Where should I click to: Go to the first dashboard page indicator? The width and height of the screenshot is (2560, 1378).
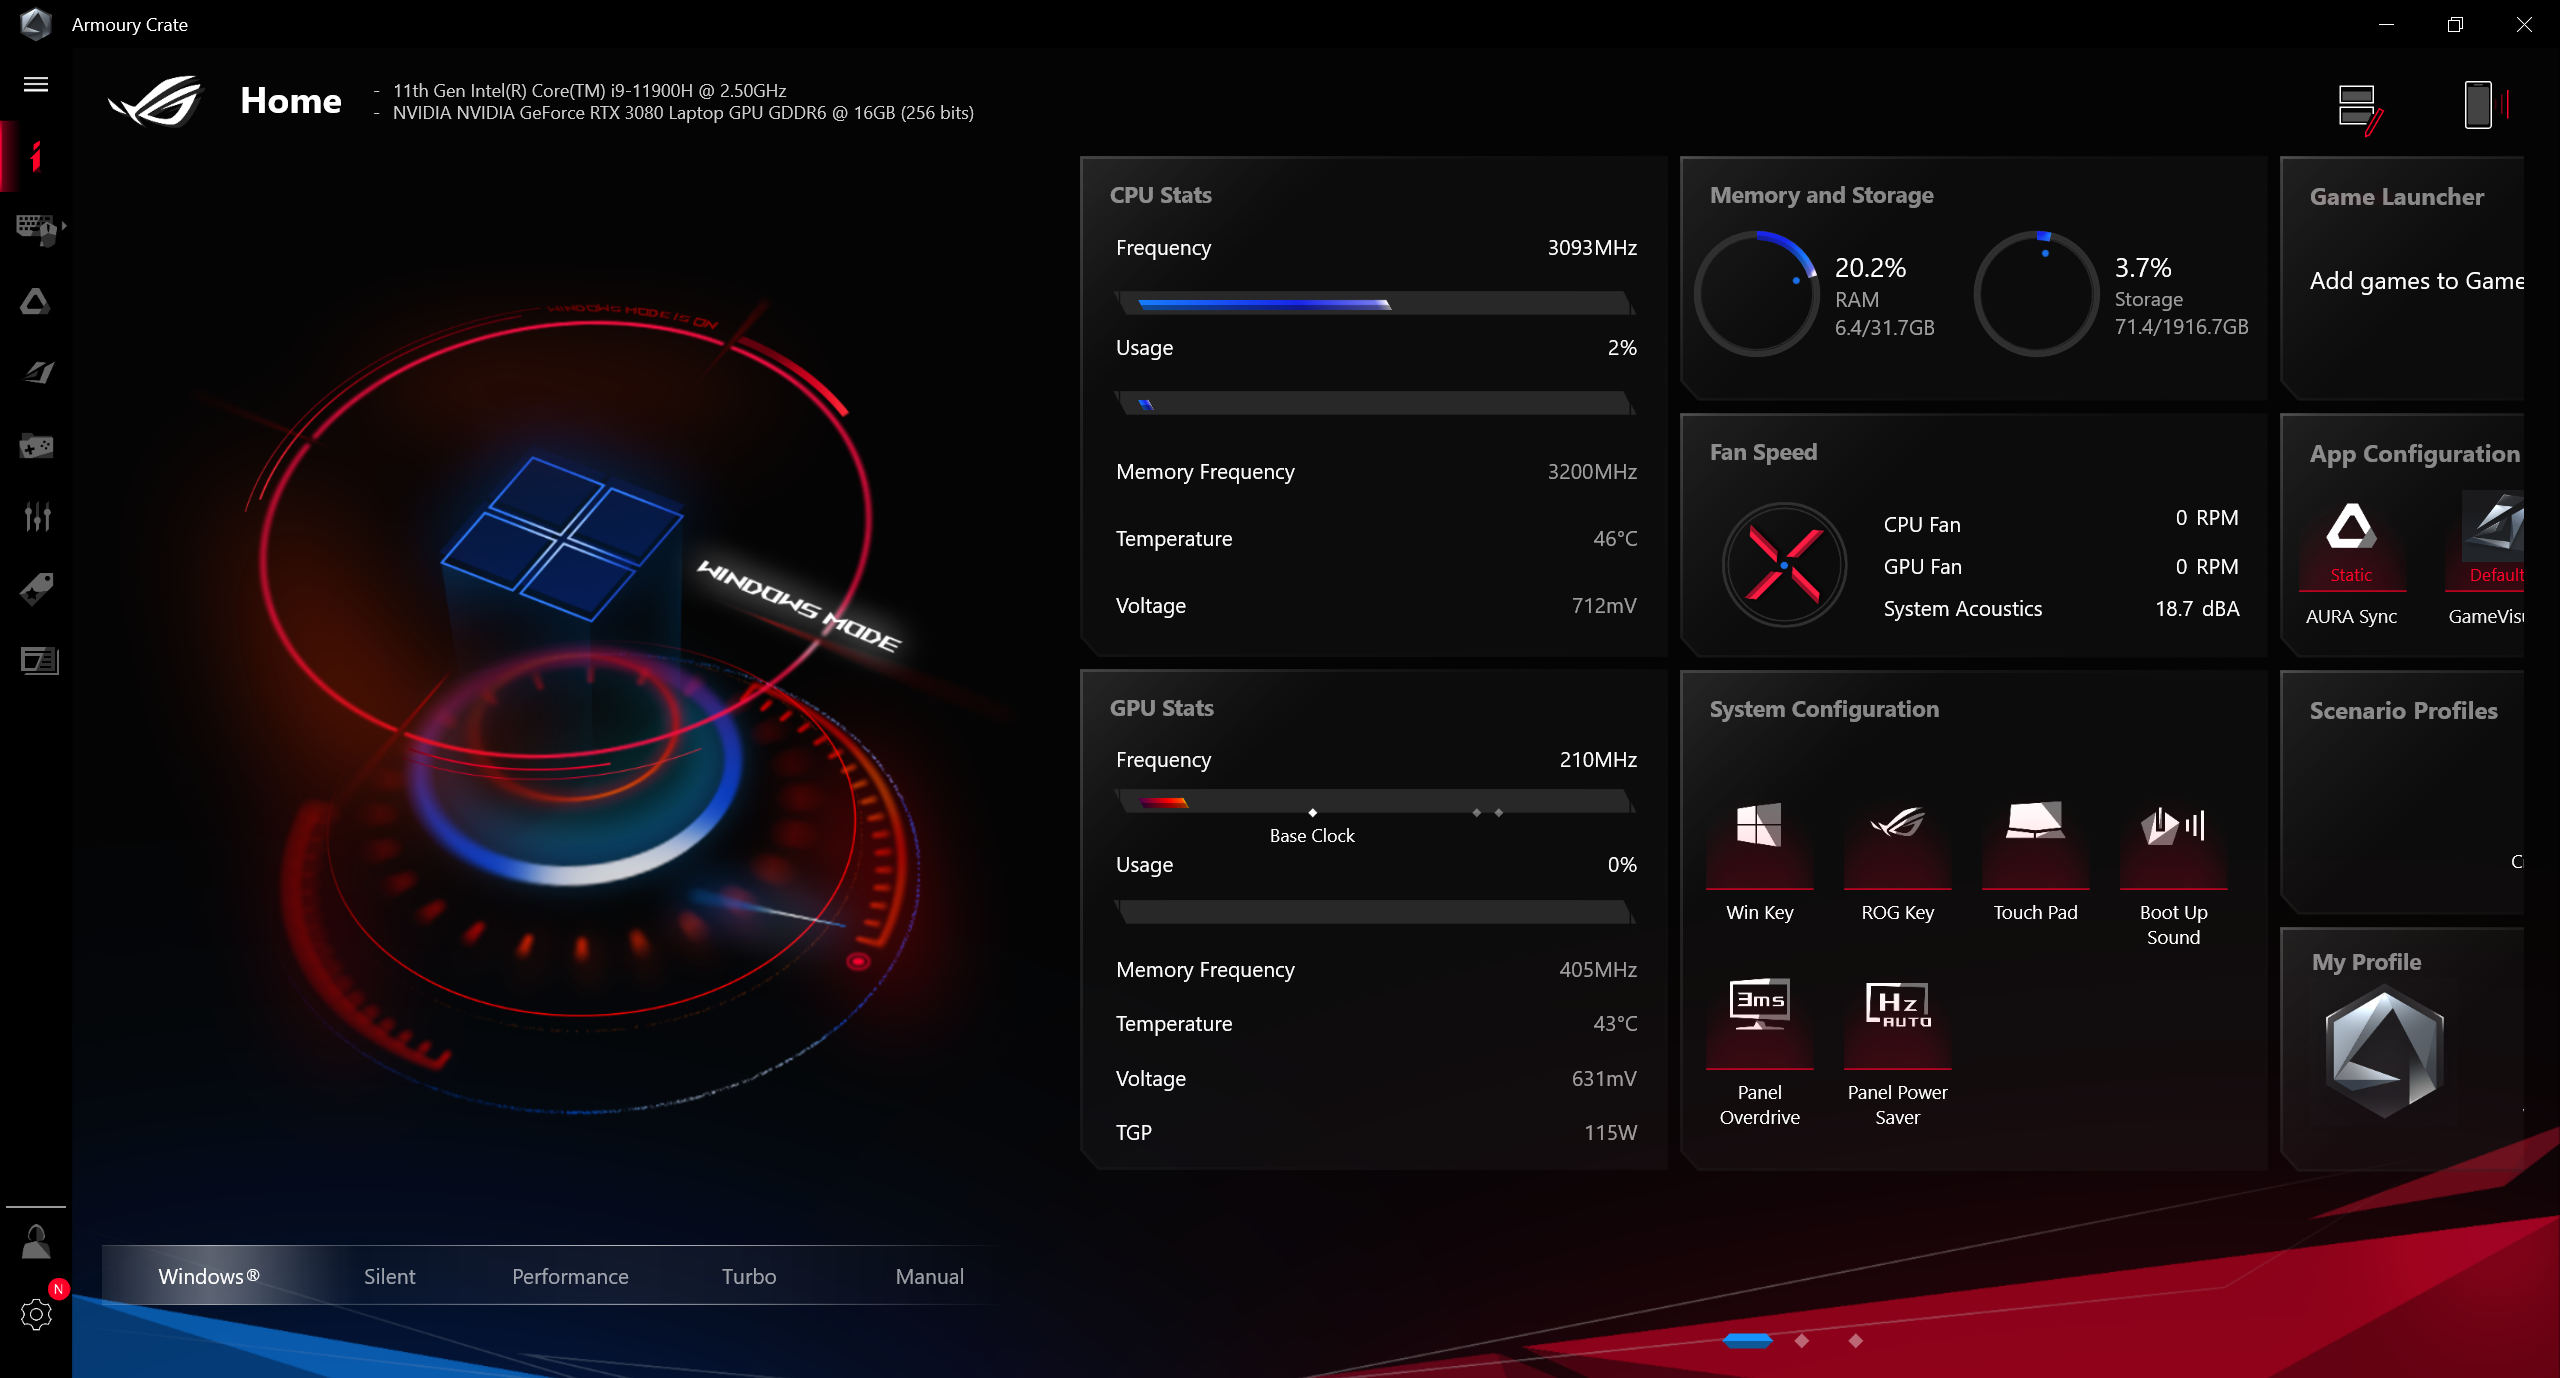click(x=1748, y=1341)
